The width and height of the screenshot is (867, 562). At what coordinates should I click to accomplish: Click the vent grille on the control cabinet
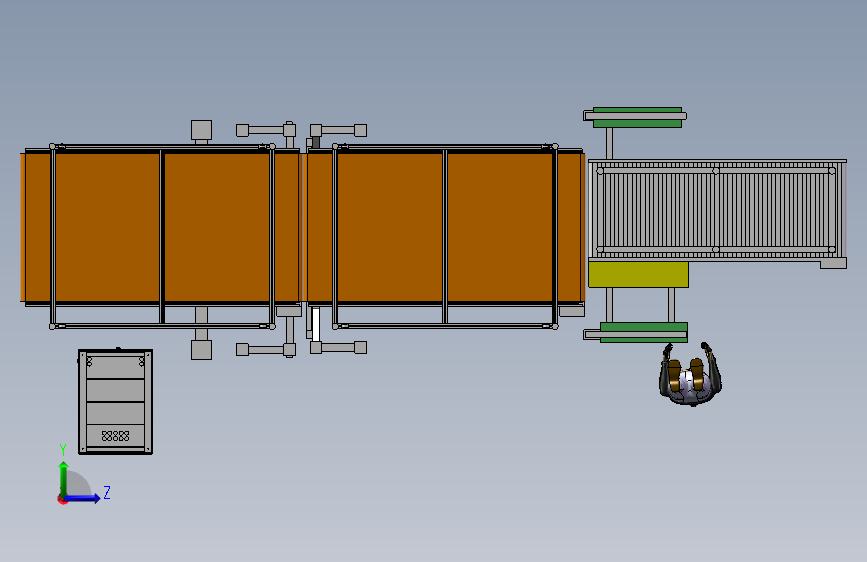pos(116,436)
